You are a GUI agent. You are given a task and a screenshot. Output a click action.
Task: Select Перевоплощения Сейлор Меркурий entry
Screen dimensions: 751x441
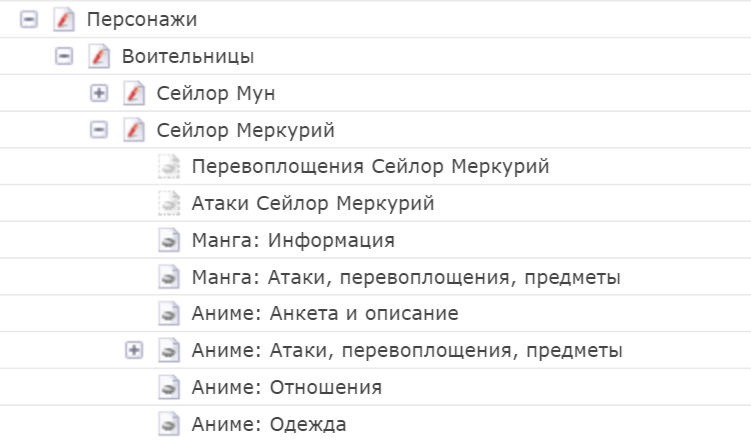click(x=370, y=167)
